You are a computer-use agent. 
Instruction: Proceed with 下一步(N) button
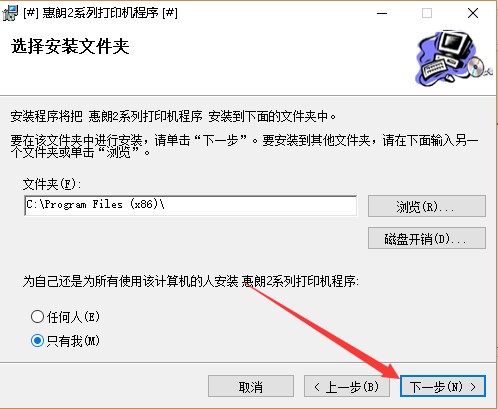443,386
